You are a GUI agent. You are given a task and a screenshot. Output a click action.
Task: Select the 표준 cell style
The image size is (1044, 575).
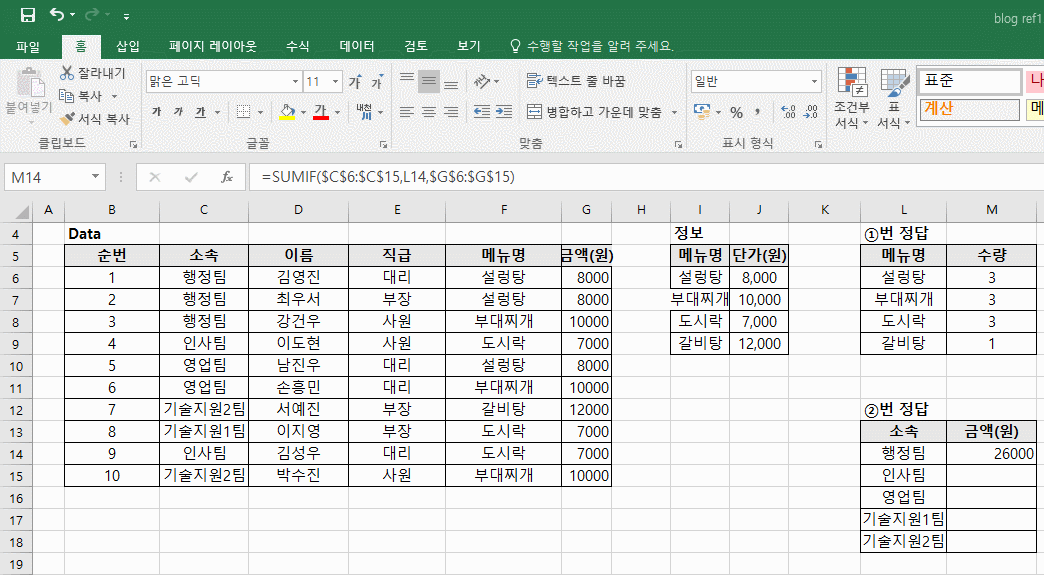tap(969, 81)
